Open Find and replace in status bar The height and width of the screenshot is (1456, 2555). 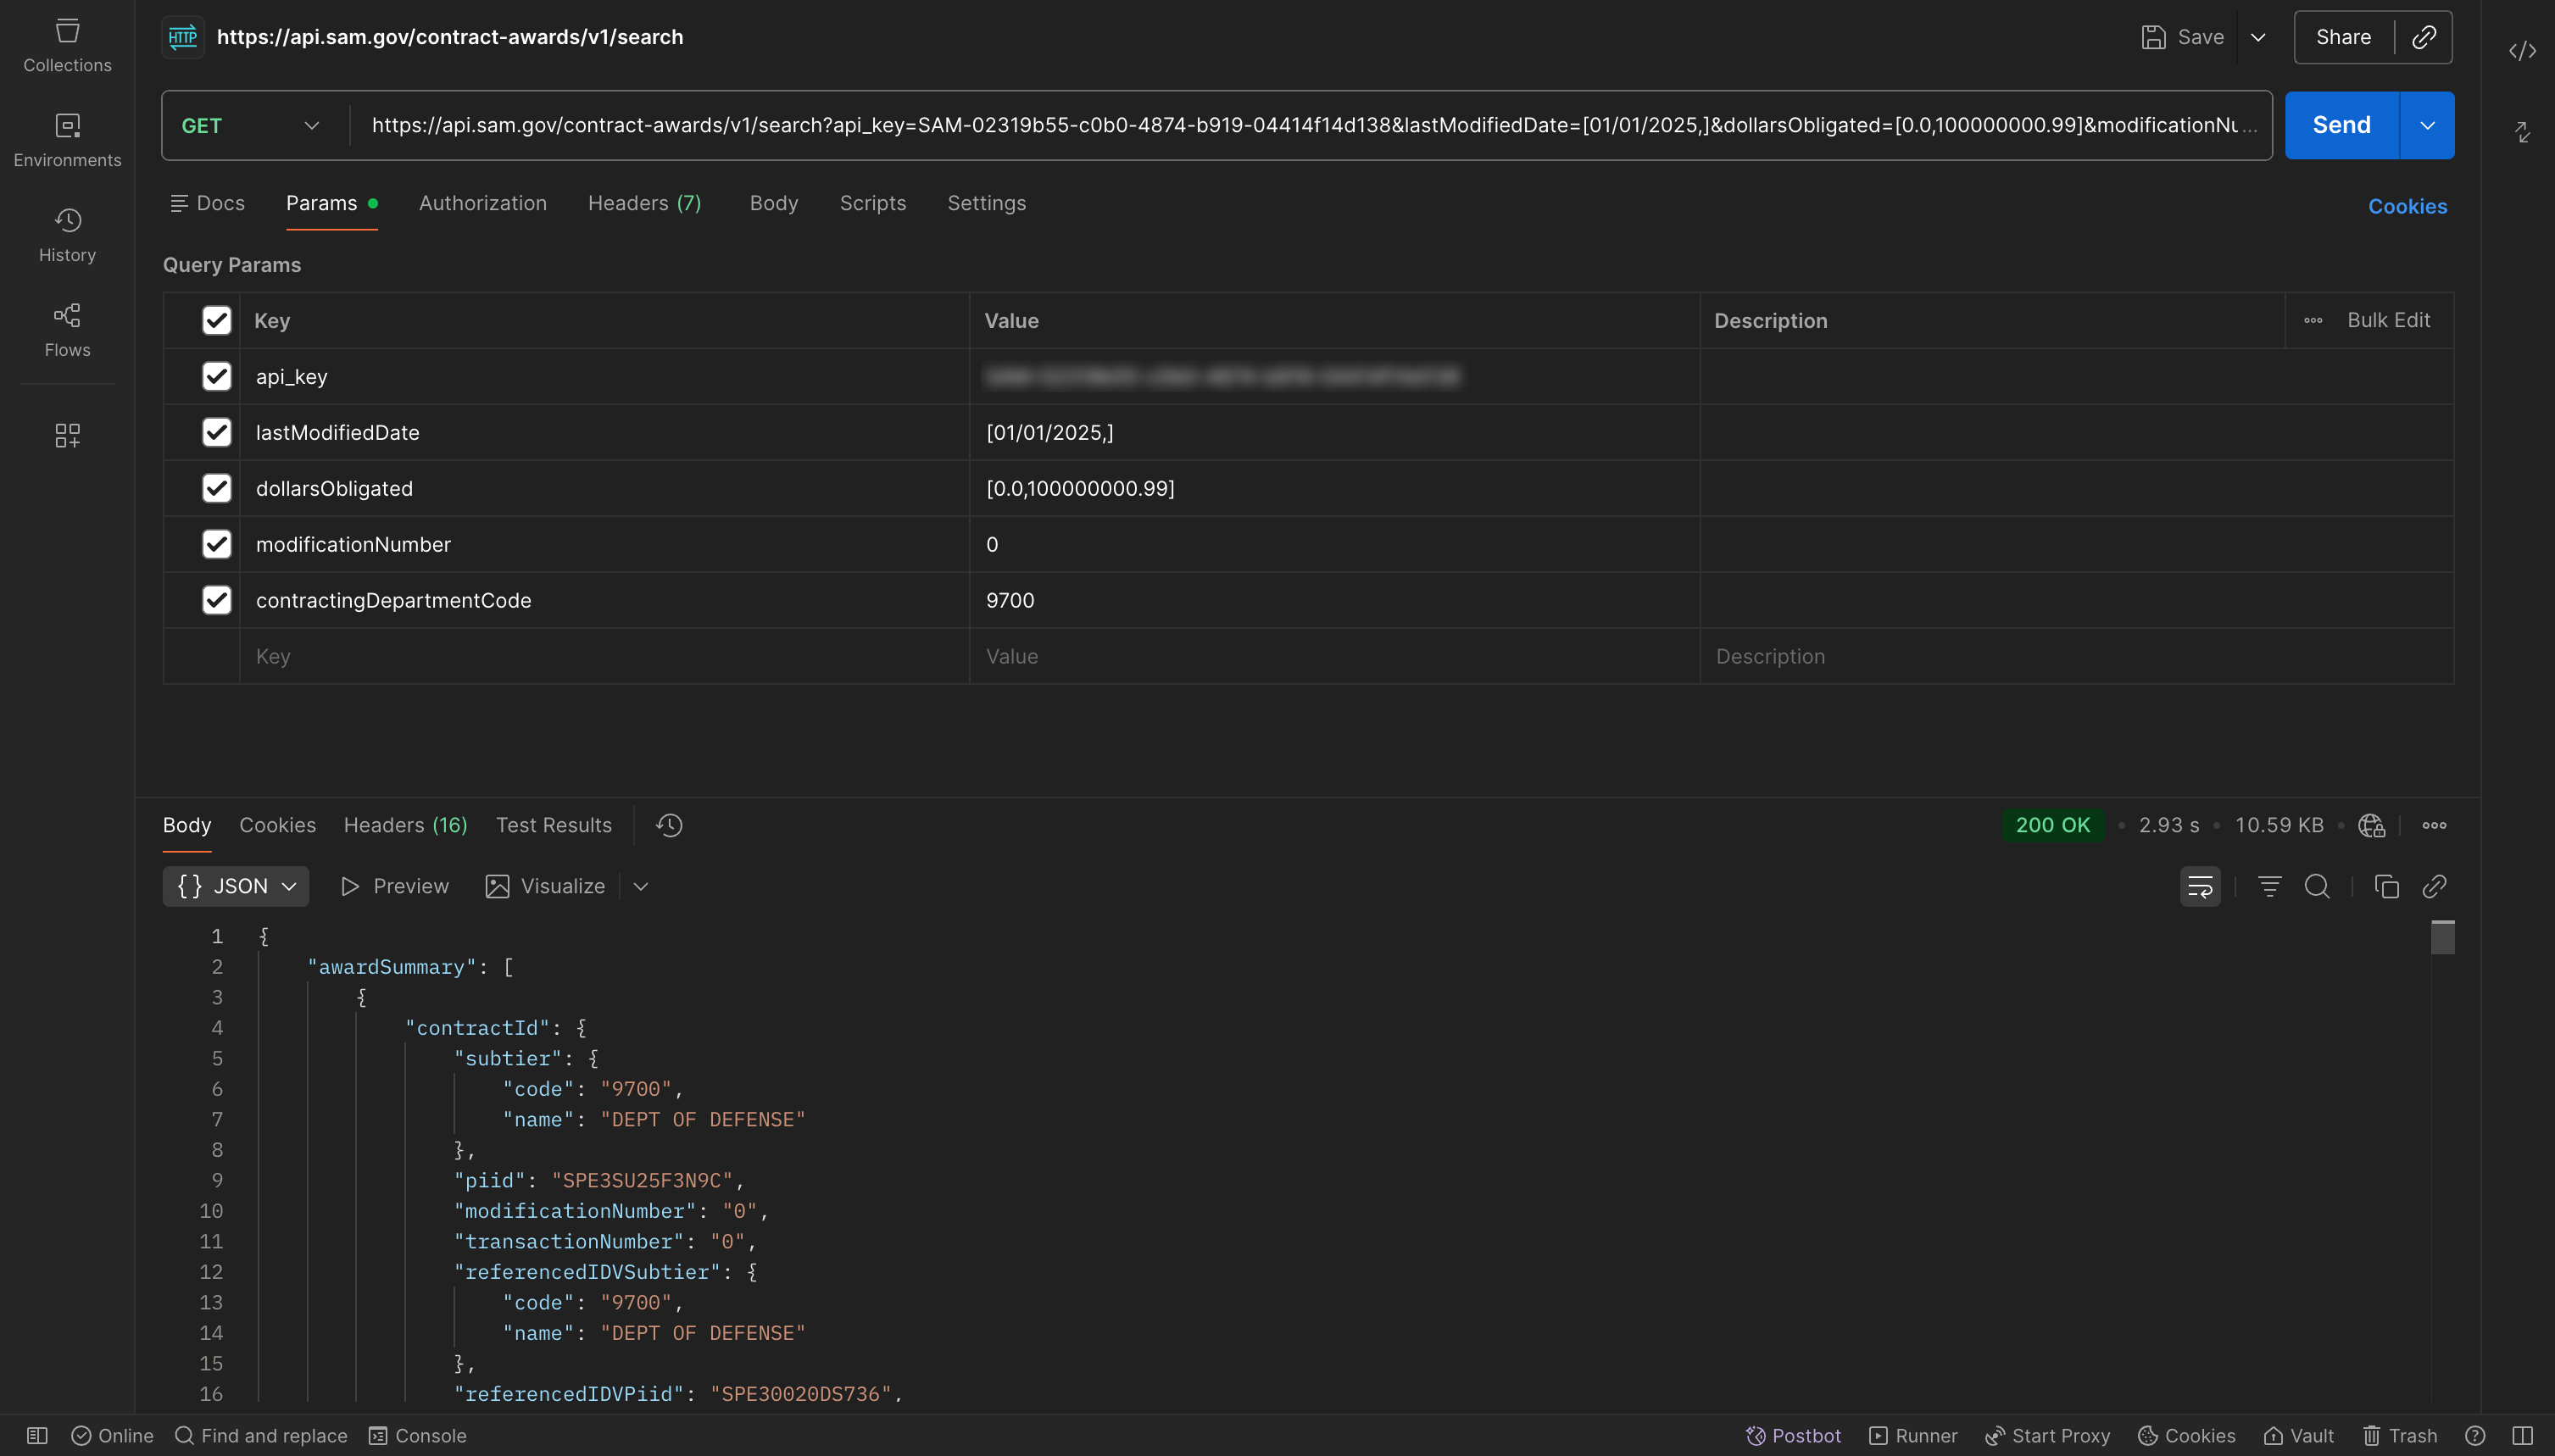pos(261,1436)
